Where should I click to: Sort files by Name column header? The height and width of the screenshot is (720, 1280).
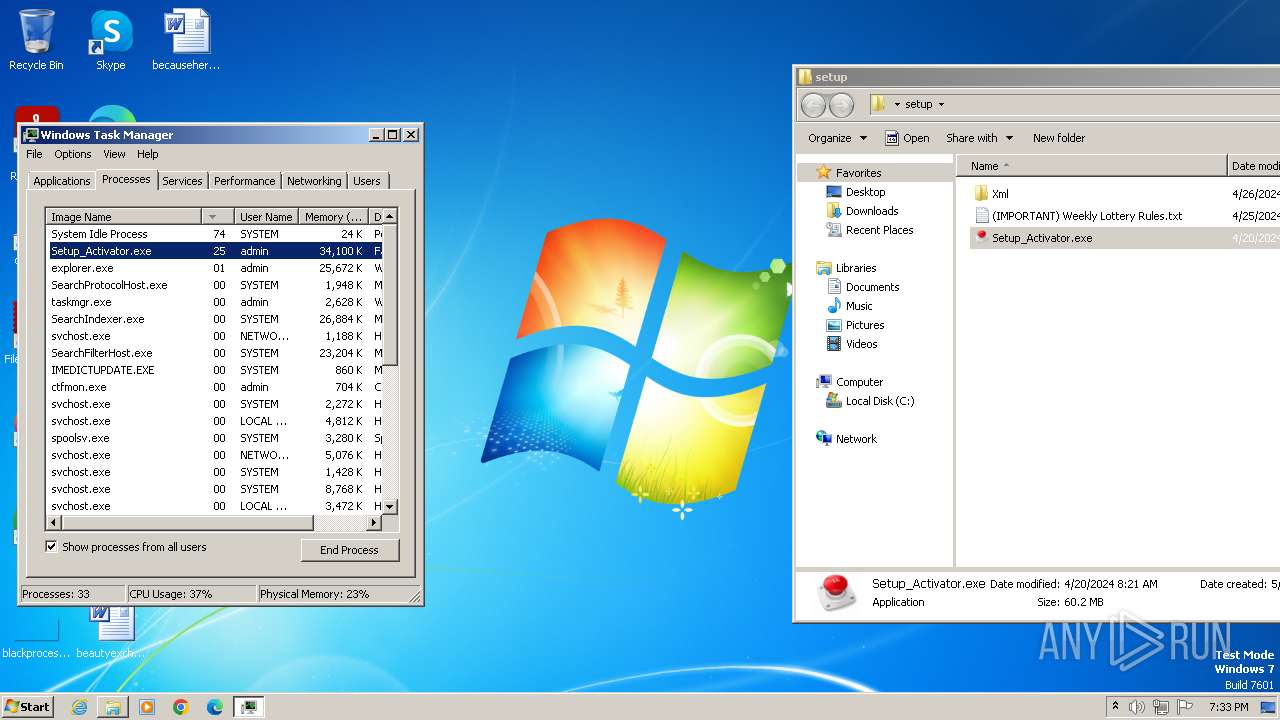click(x=1092, y=166)
